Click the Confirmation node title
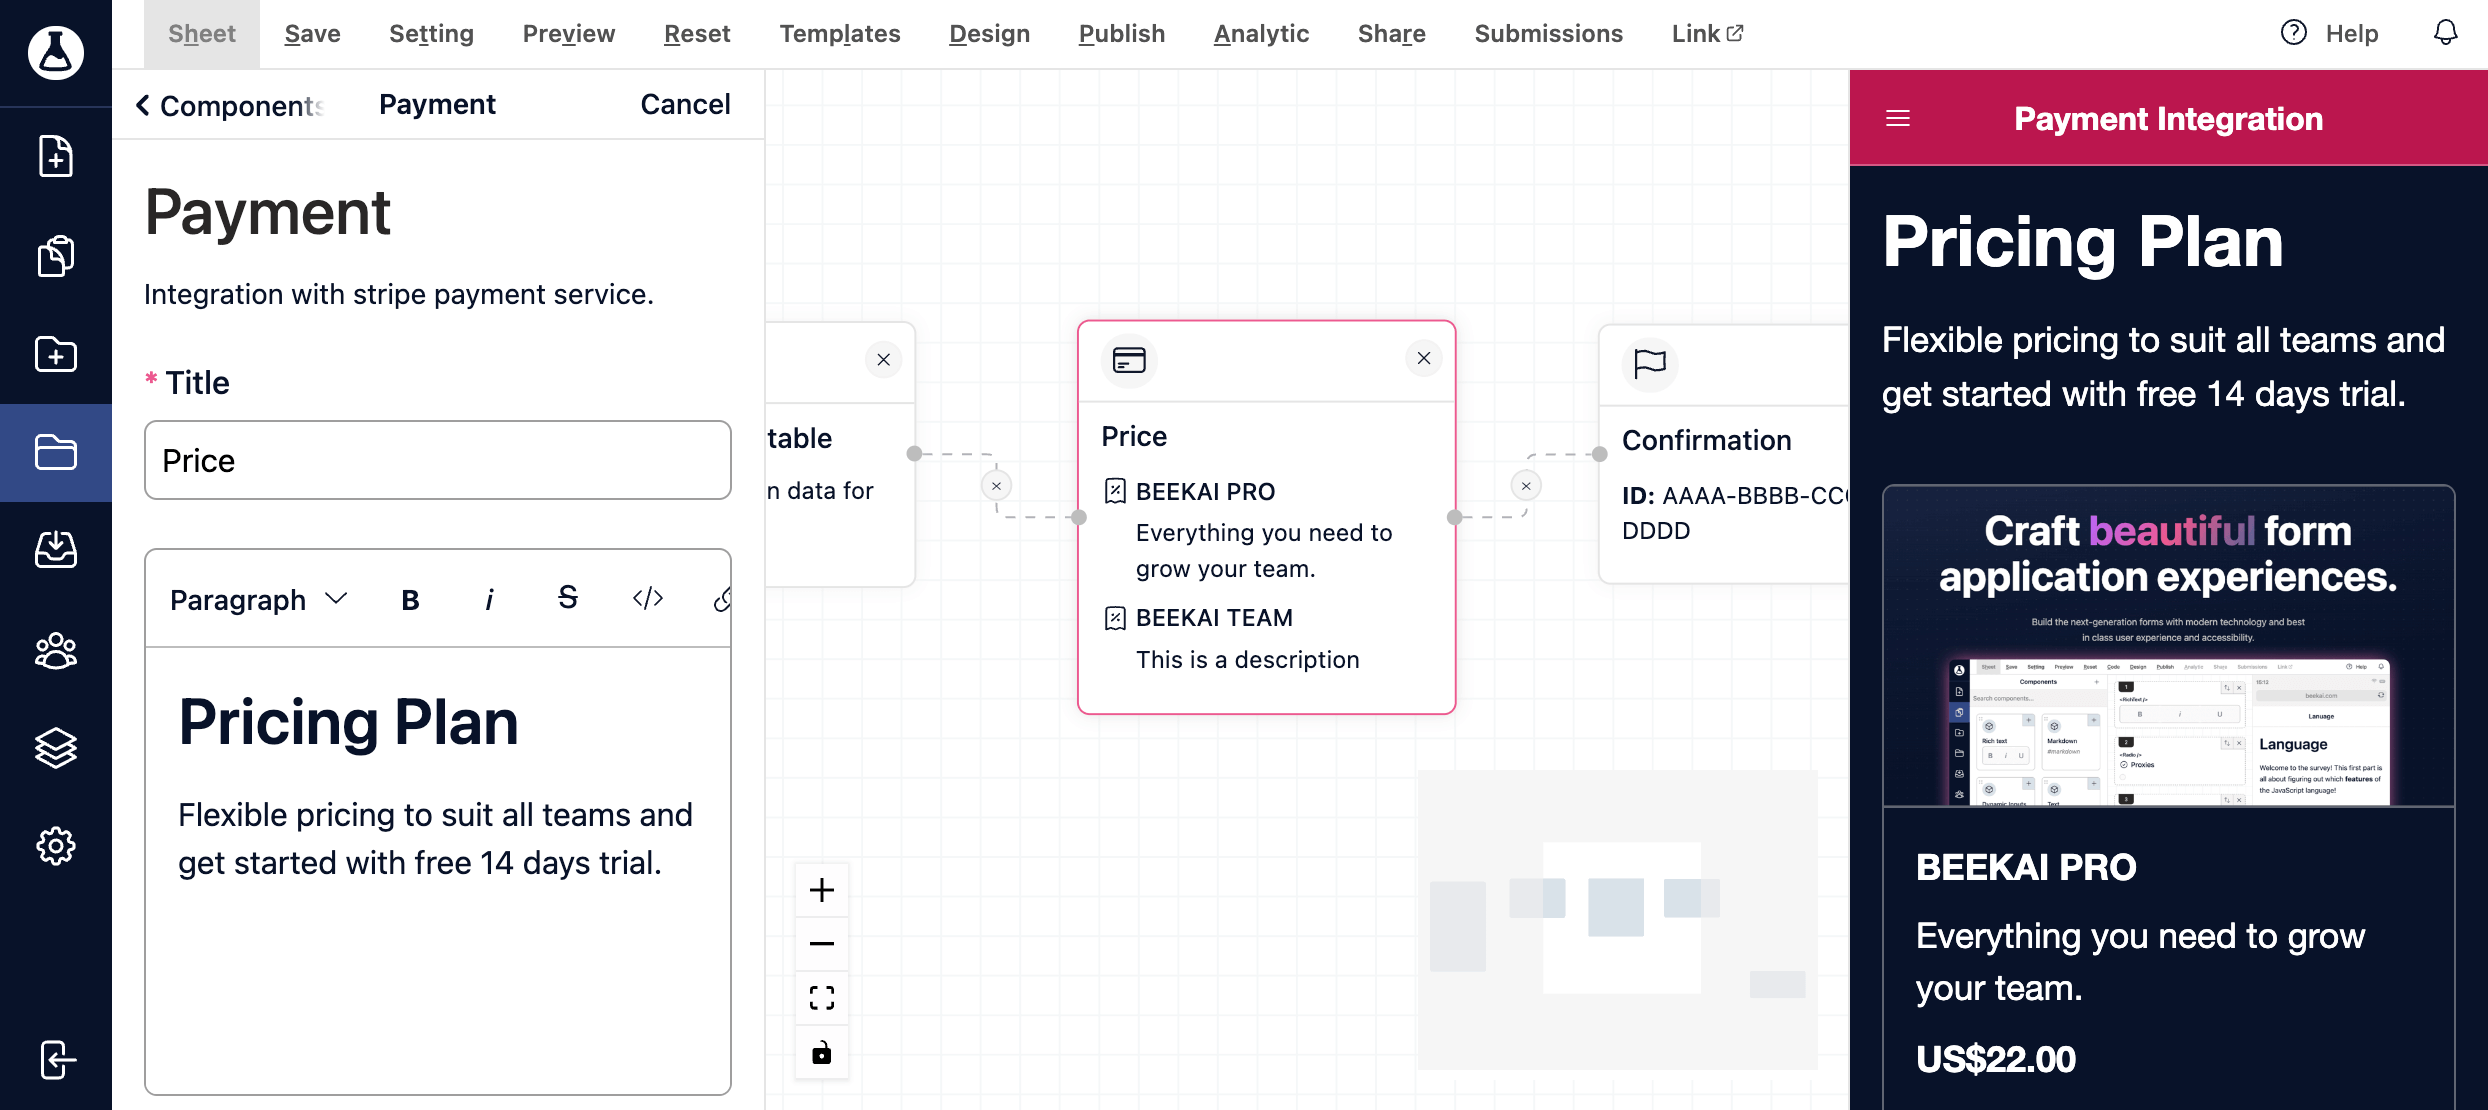 click(x=1706, y=440)
